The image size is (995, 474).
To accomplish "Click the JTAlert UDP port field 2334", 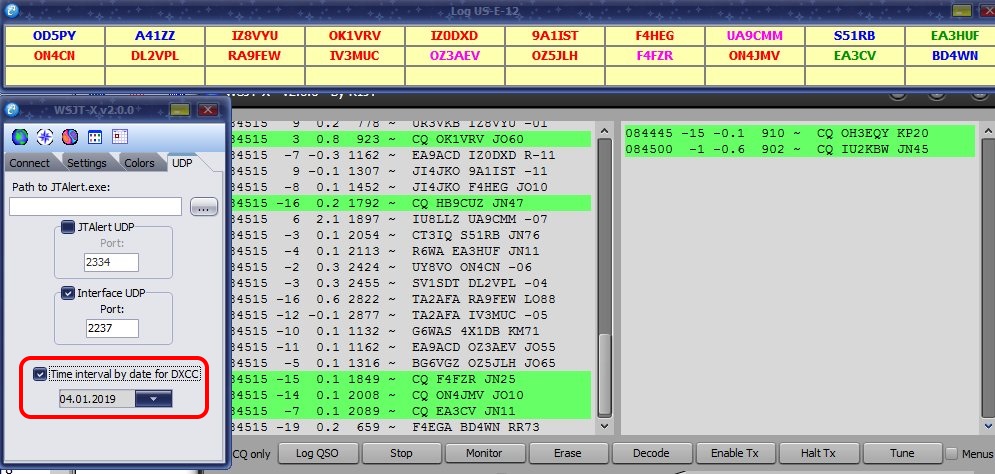I will (x=111, y=263).
